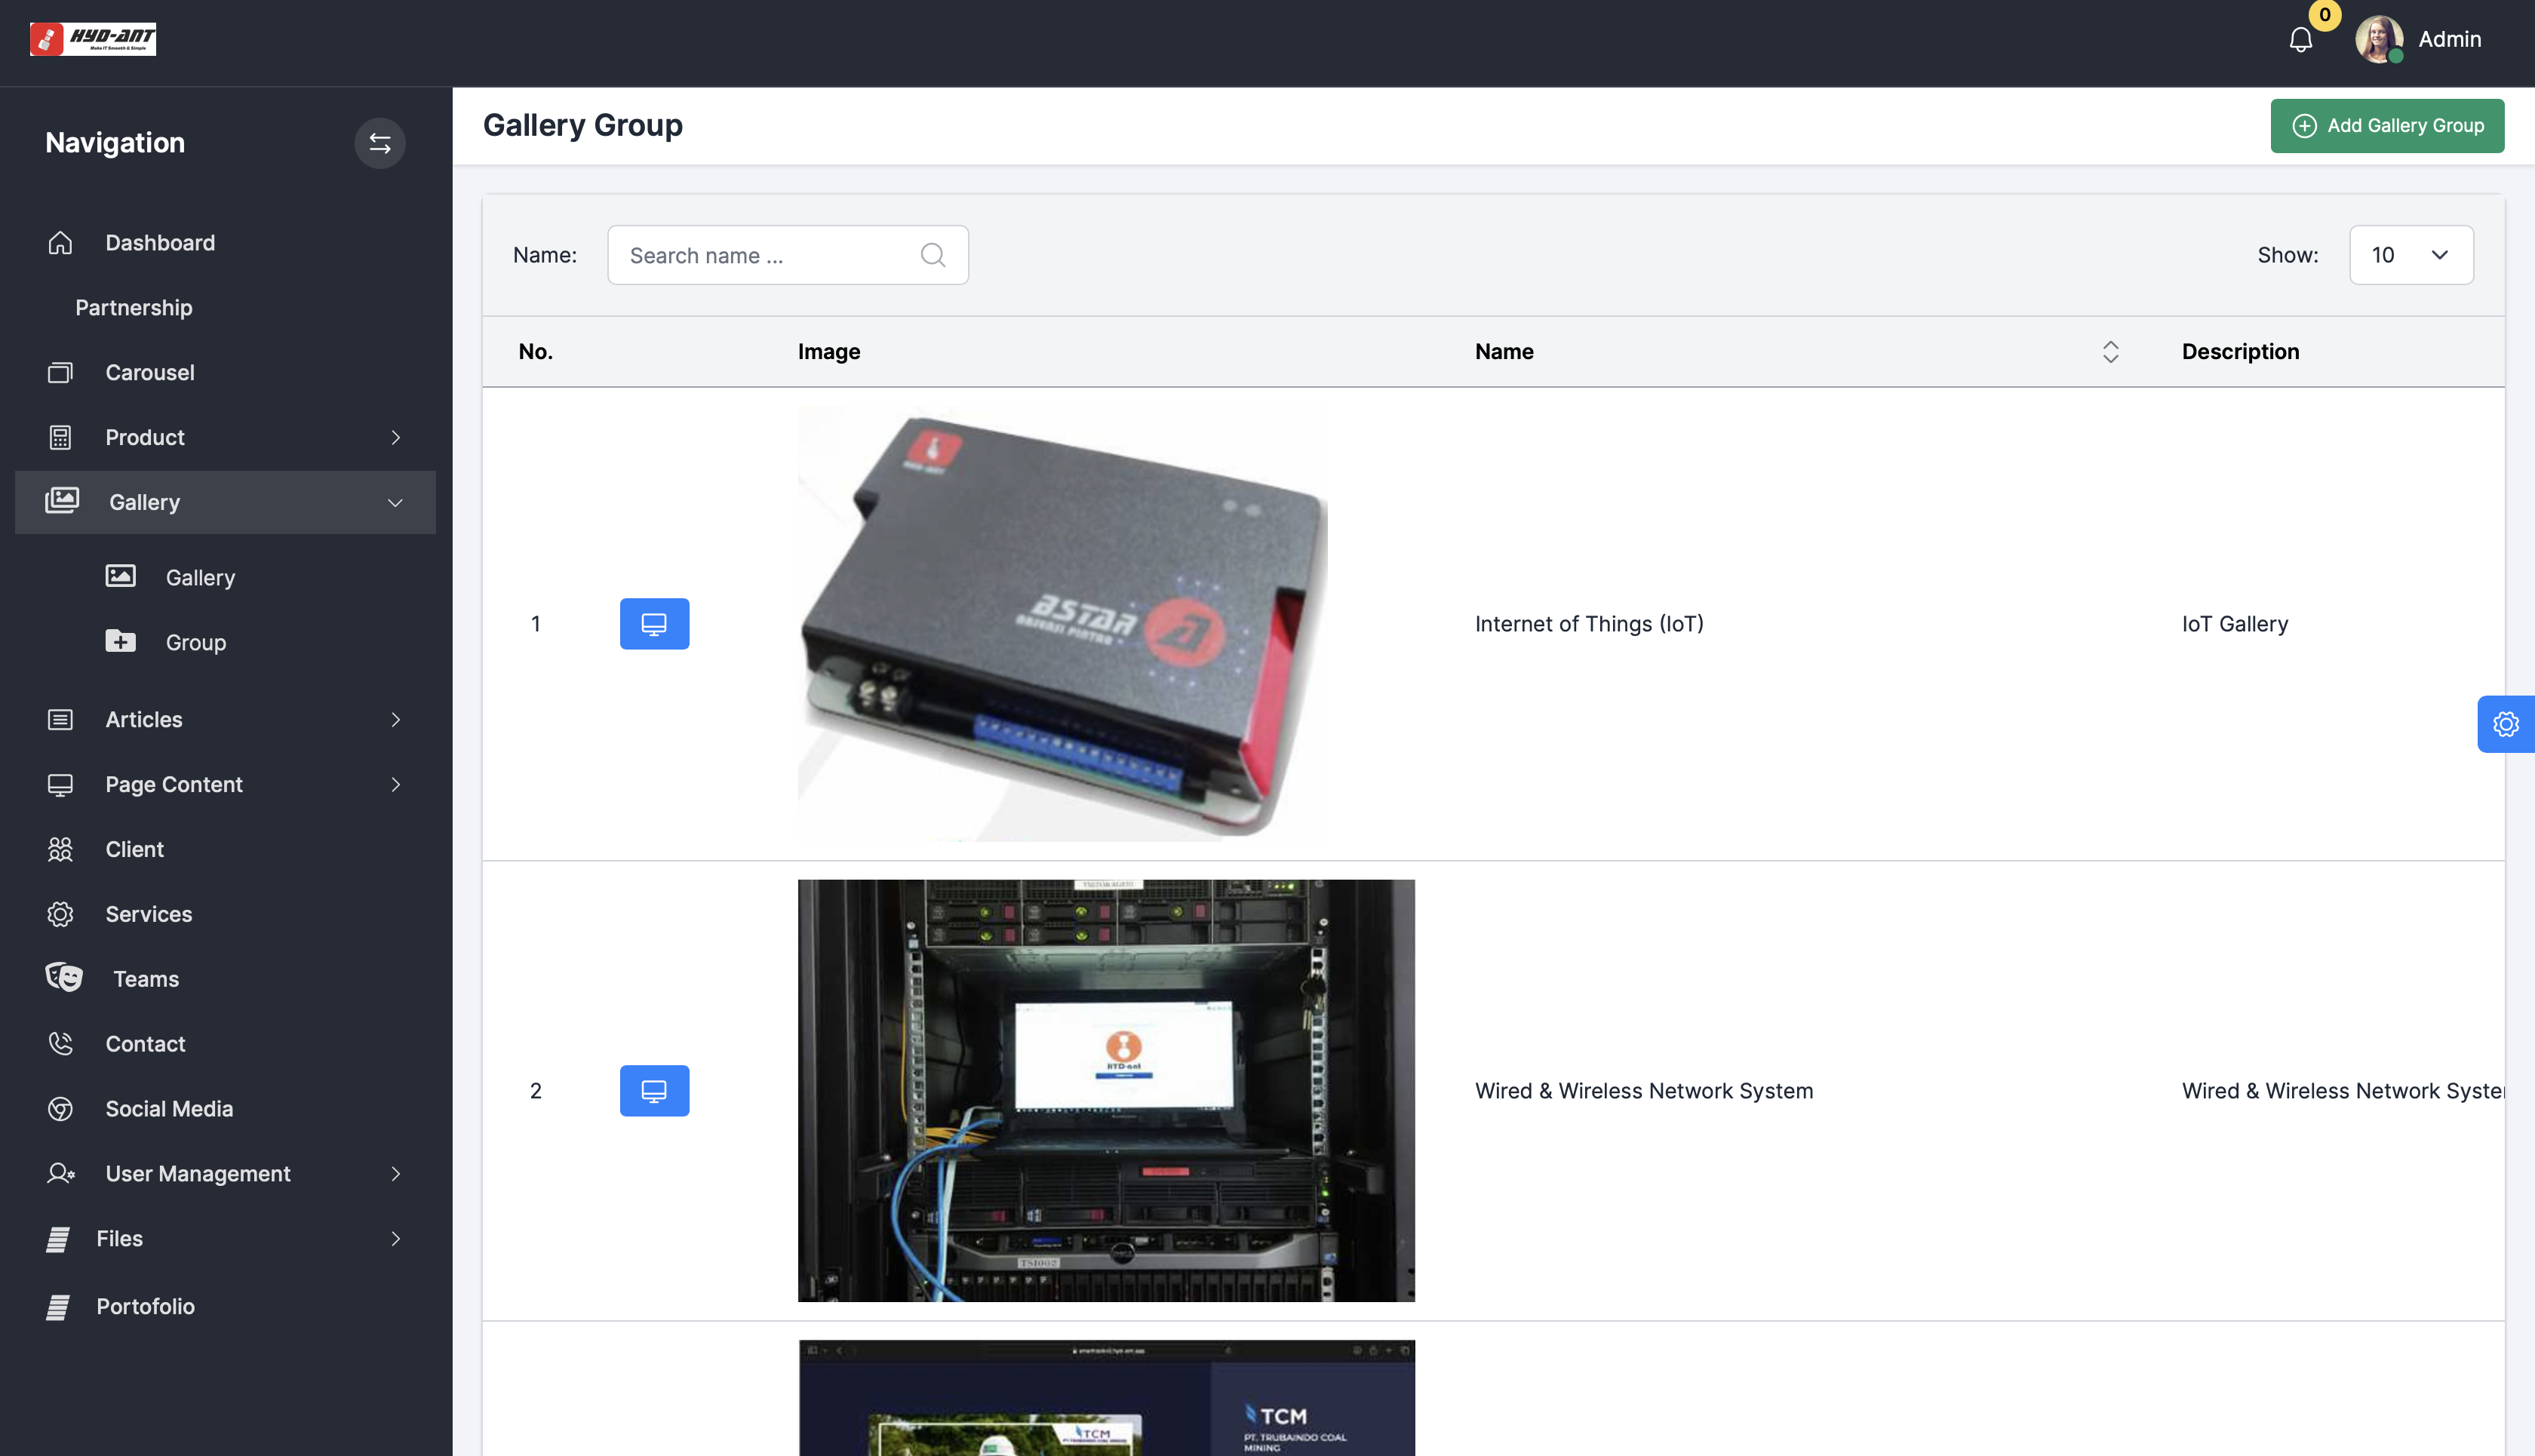Click the 'IoT Gallery' description cell
Viewport: 2535px width, 1456px height.
coord(2235,624)
